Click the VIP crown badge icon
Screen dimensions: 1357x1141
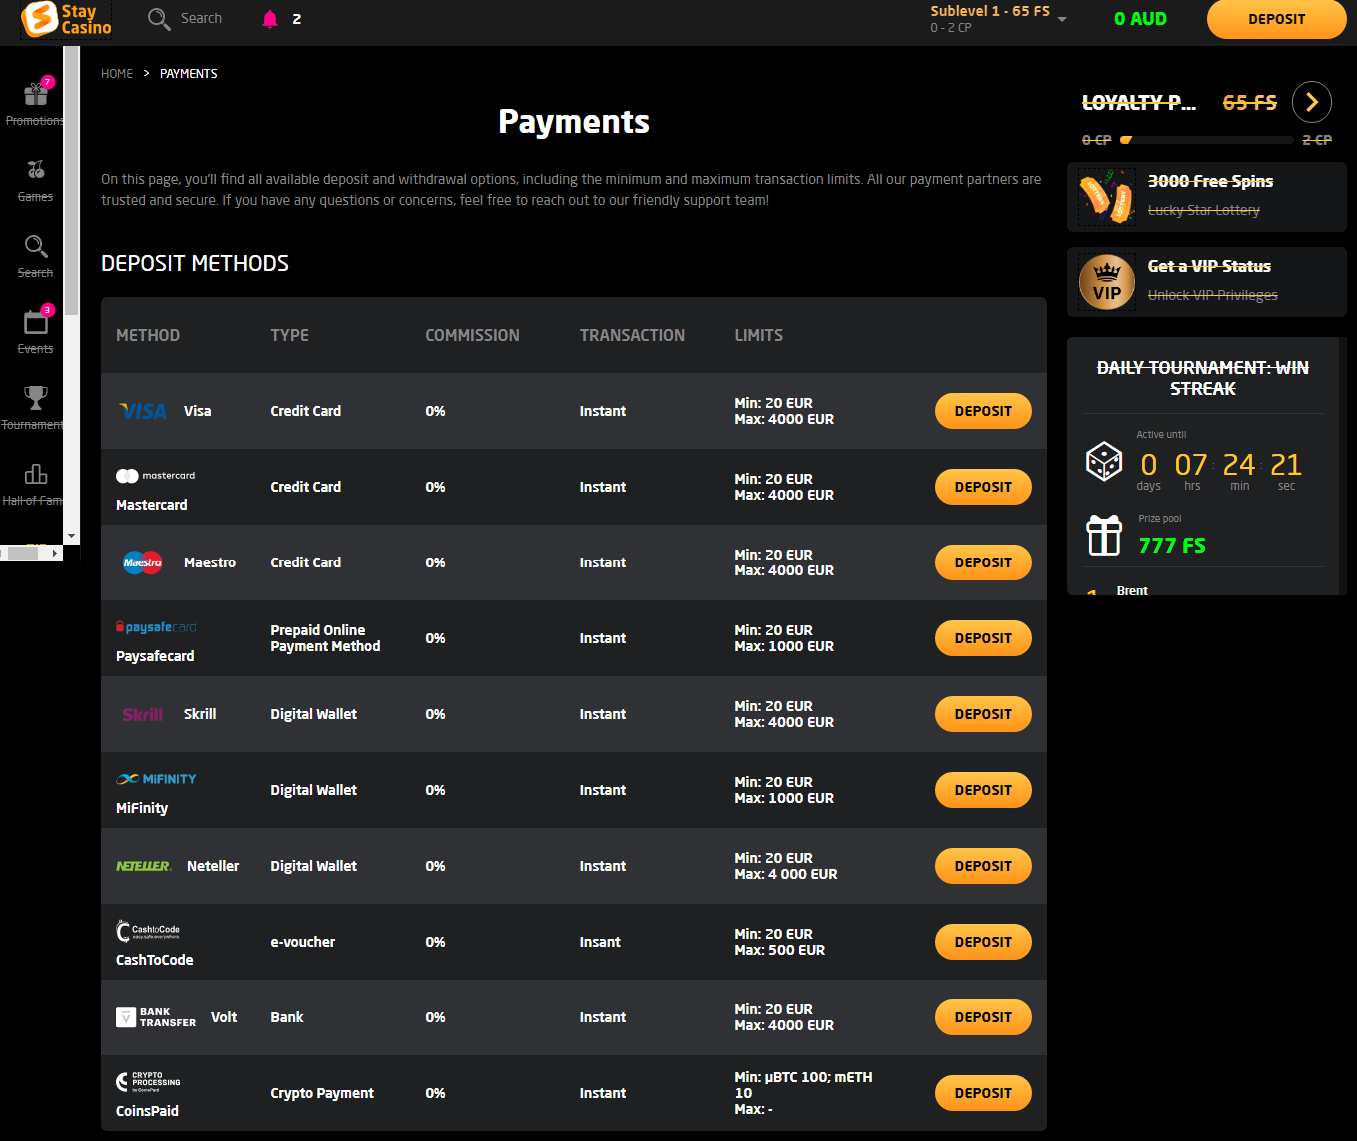click(1106, 282)
